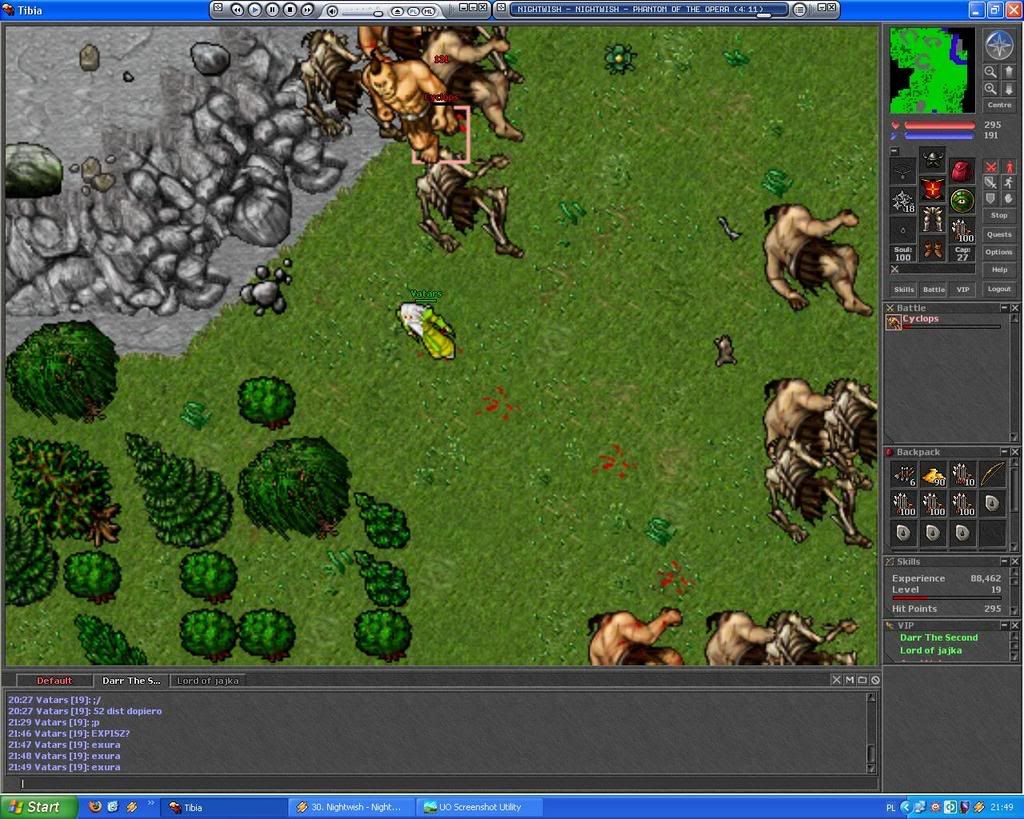Click the Logout button

[x=999, y=289]
